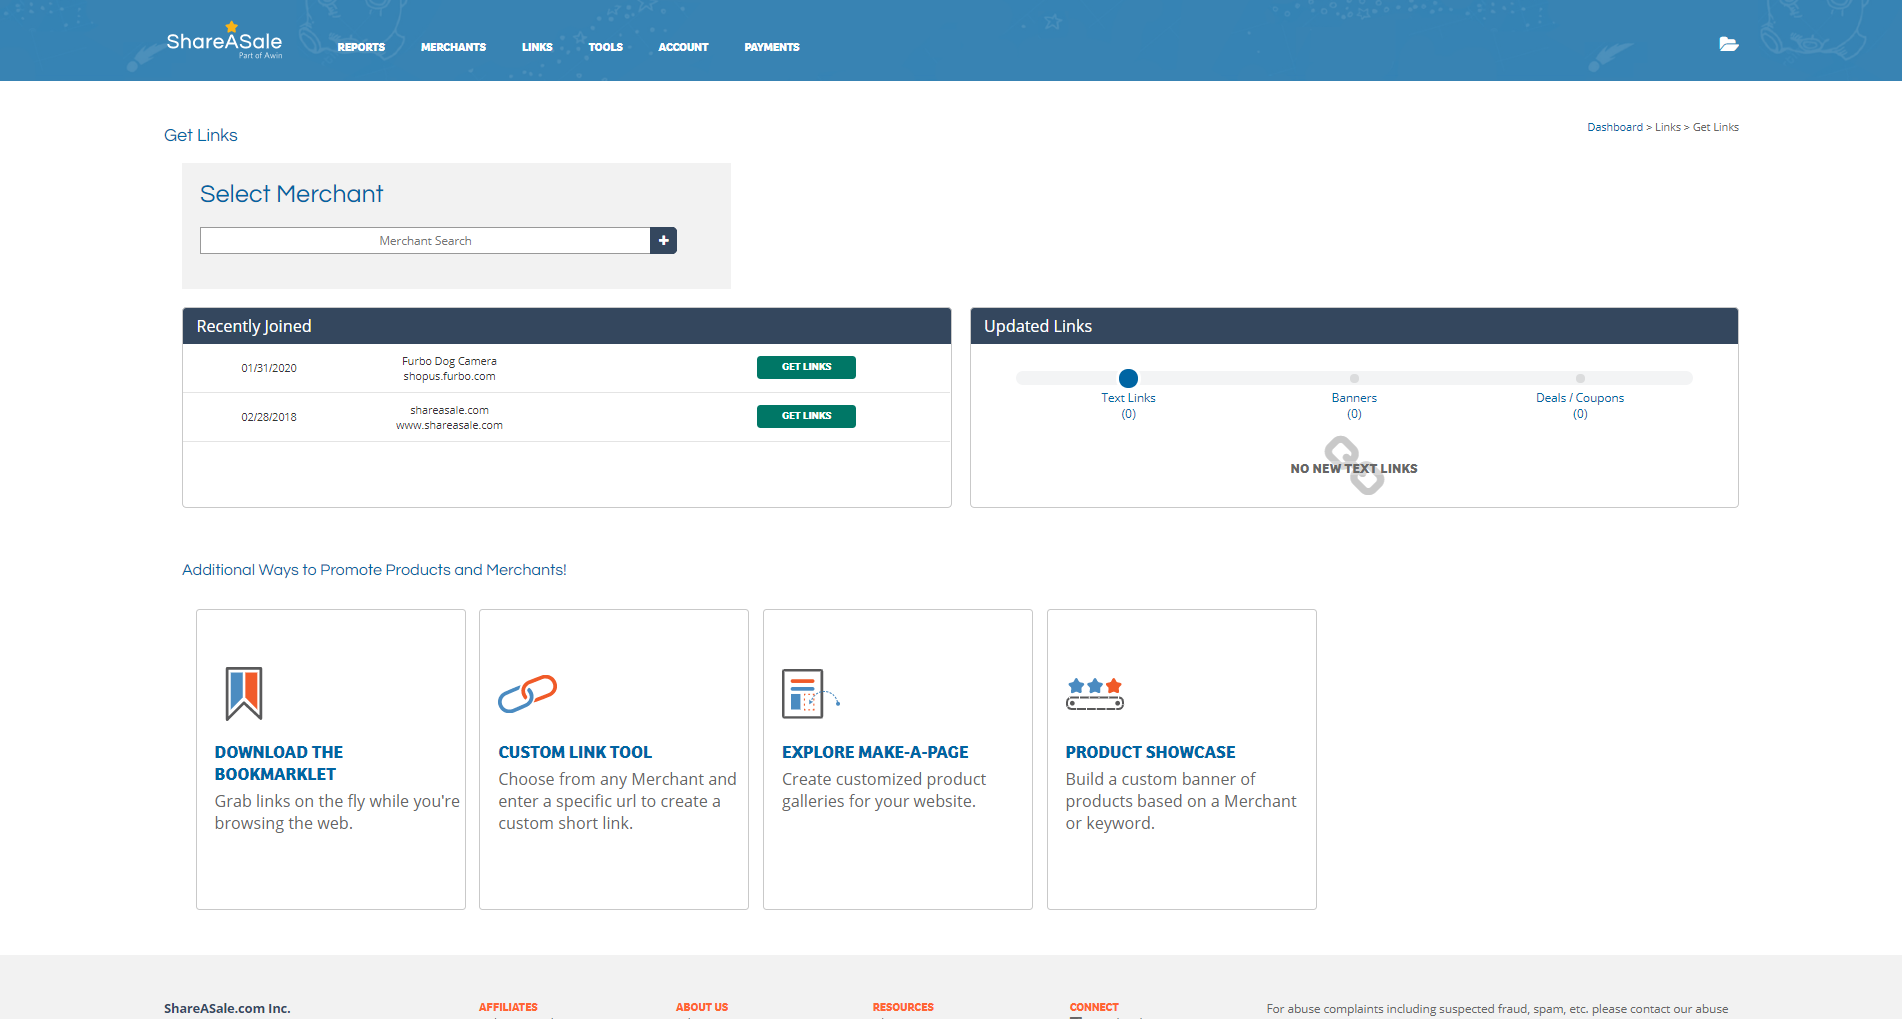1902x1019 pixels.
Task: Expand the Account navigation menu
Action: click(x=683, y=47)
